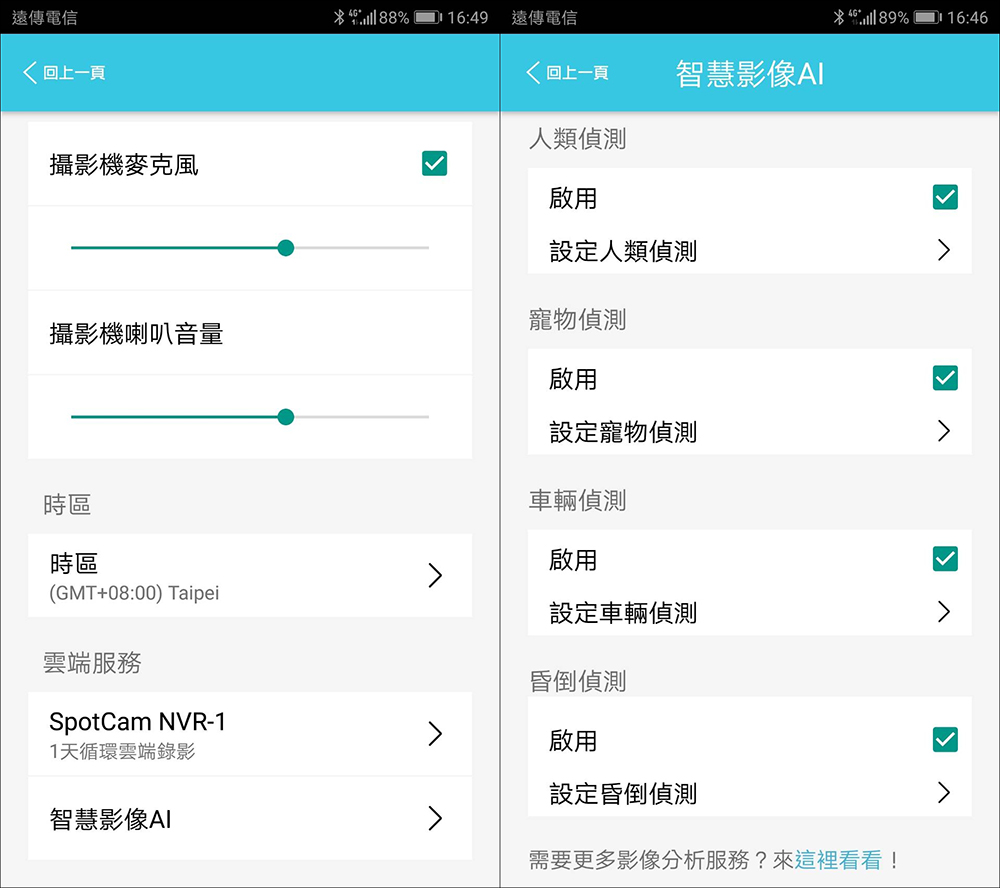Open 設定昏倒偵測 settings
The width and height of the screenshot is (1000, 888).
click(749, 793)
